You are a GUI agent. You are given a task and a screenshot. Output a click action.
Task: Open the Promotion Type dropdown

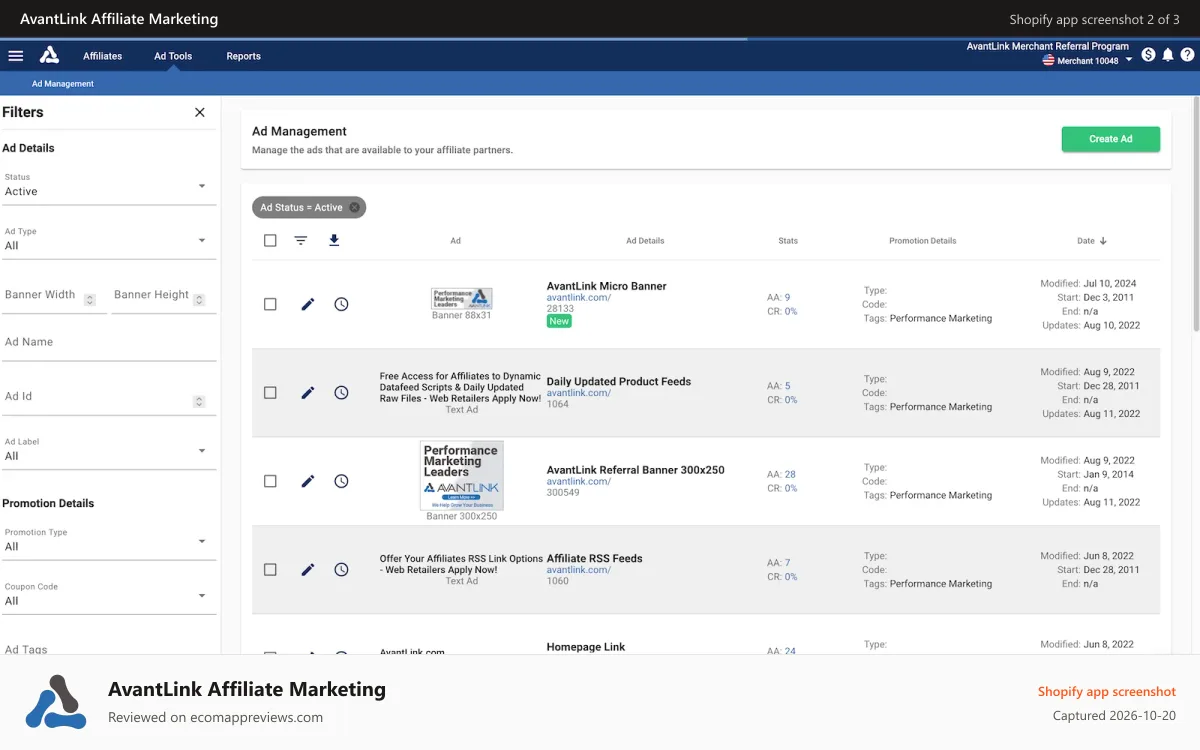coord(108,541)
